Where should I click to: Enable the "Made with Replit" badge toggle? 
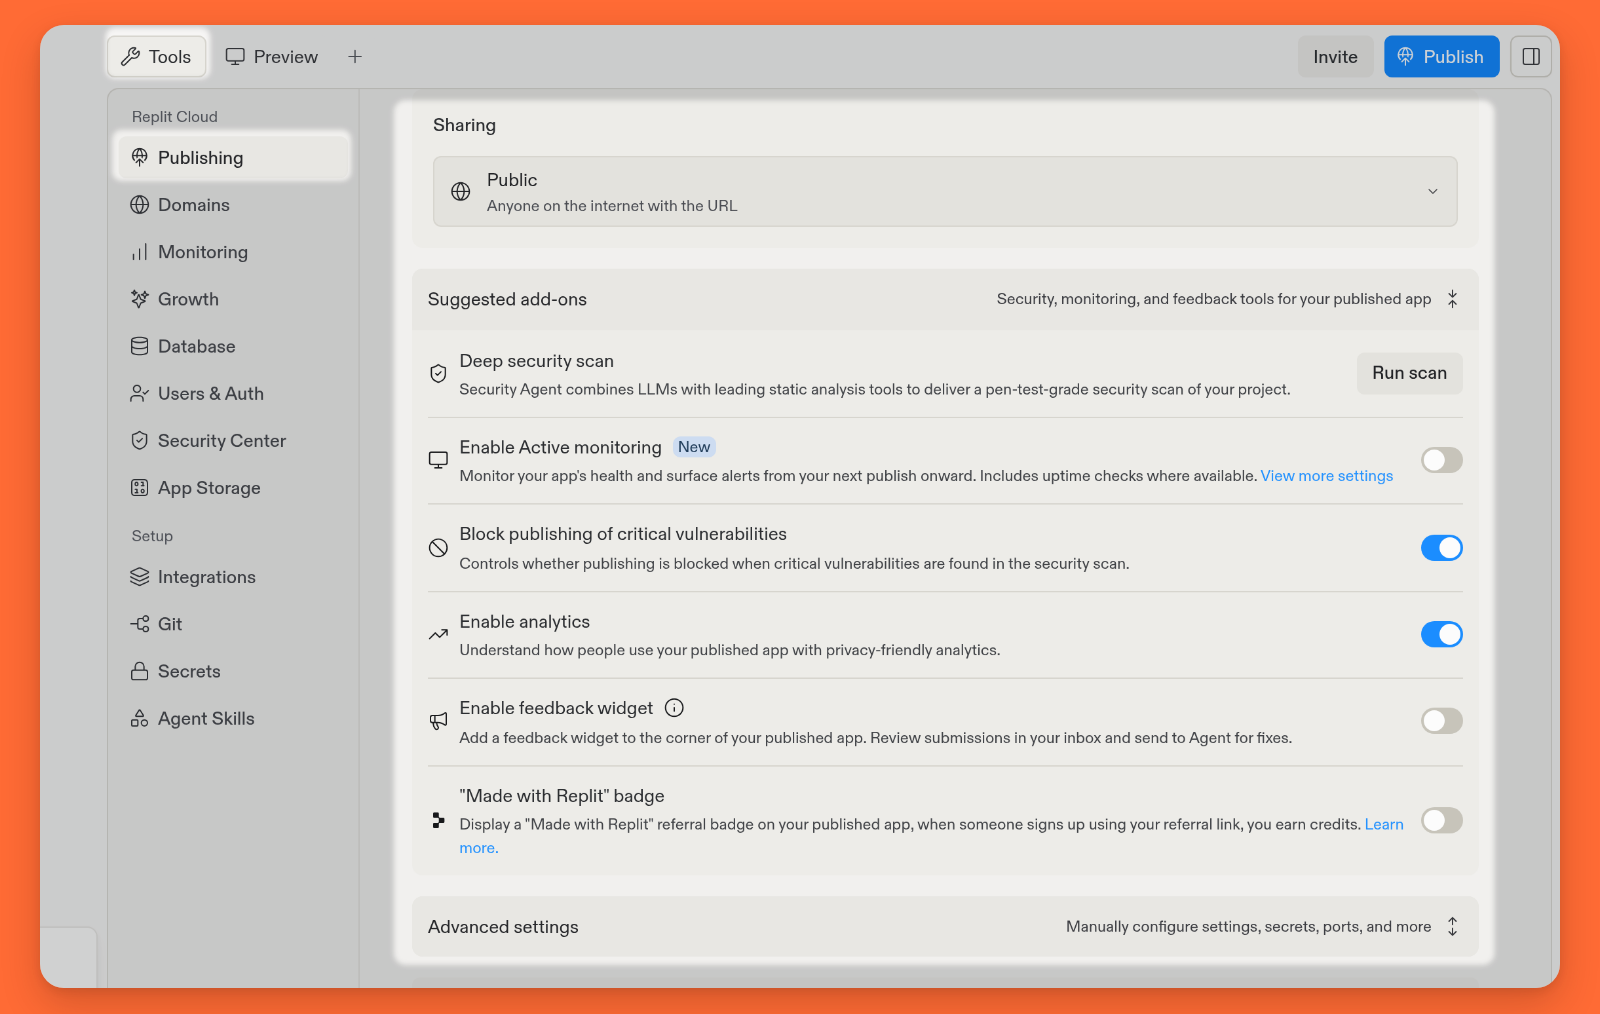pos(1442,821)
